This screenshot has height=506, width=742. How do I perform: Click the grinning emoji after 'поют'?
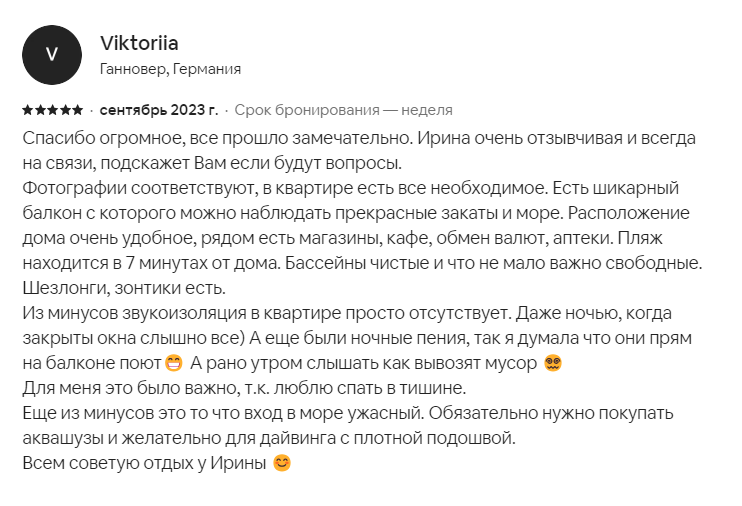tap(174, 364)
